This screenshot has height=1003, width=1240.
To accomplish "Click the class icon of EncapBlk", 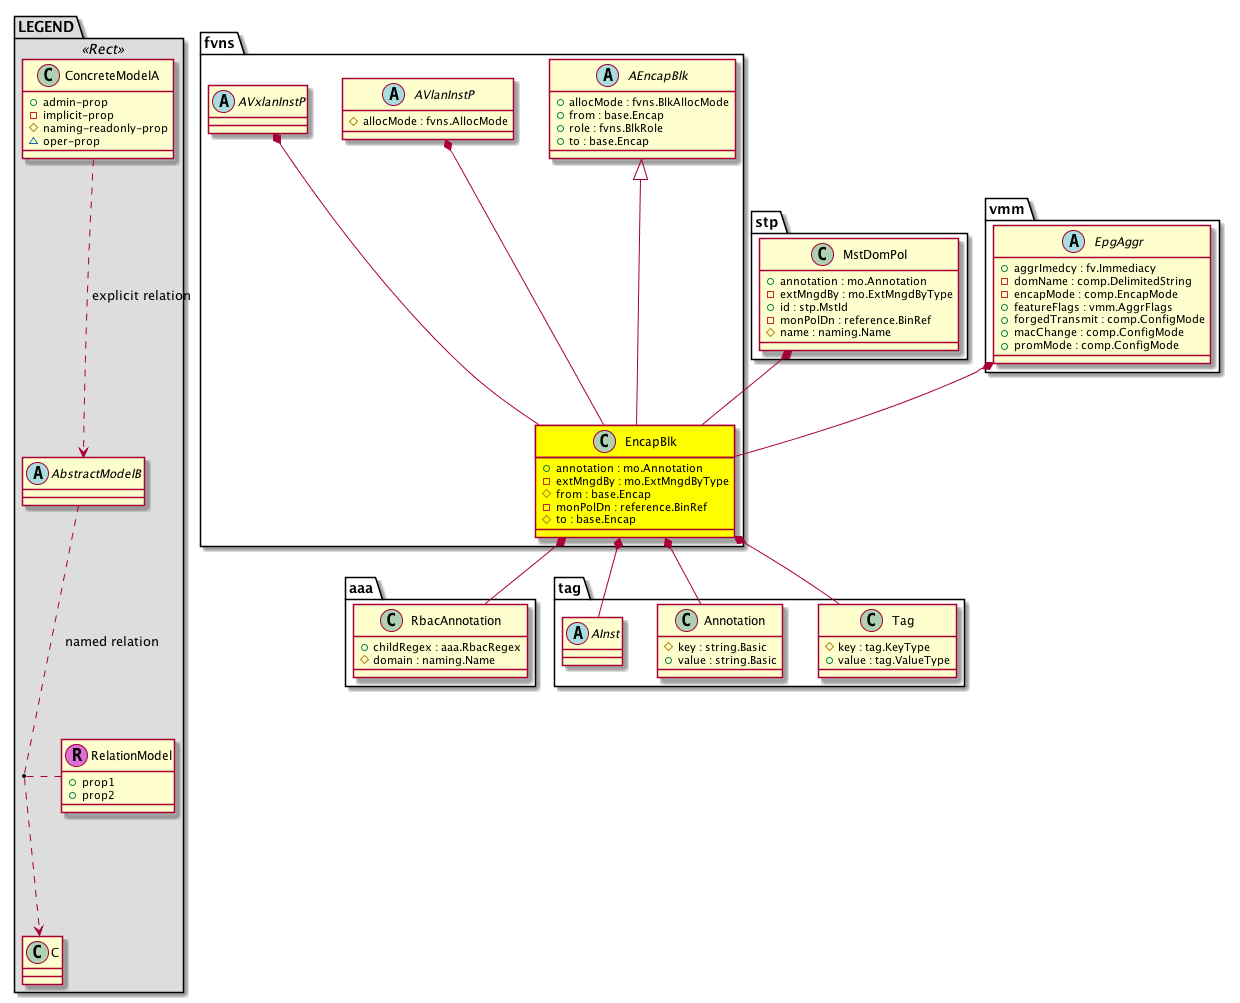I will click(x=603, y=442).
